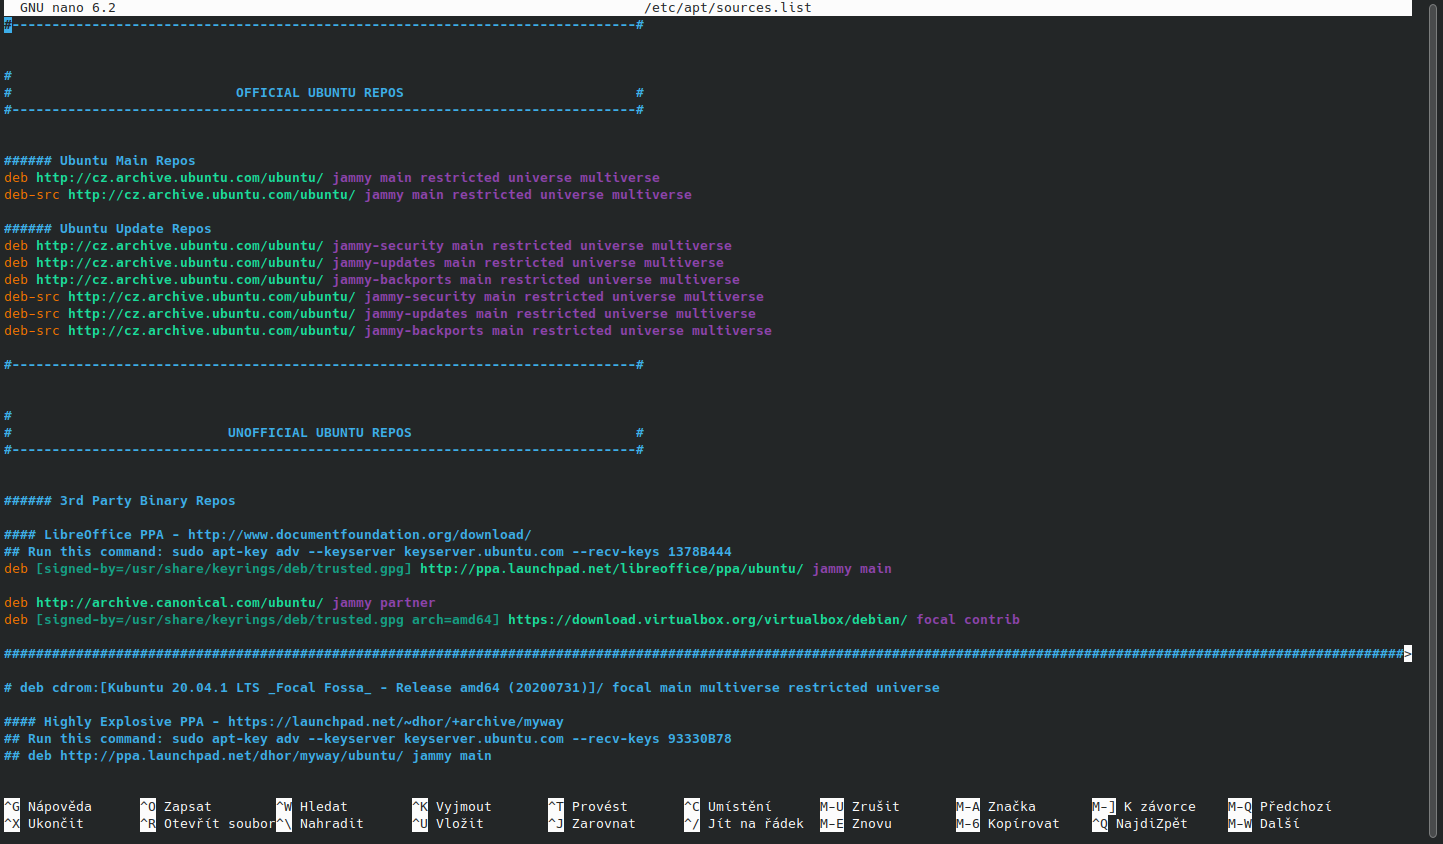
Task: Click the ^T Provést execute shortcut
Action: click(x=588, y=807)
